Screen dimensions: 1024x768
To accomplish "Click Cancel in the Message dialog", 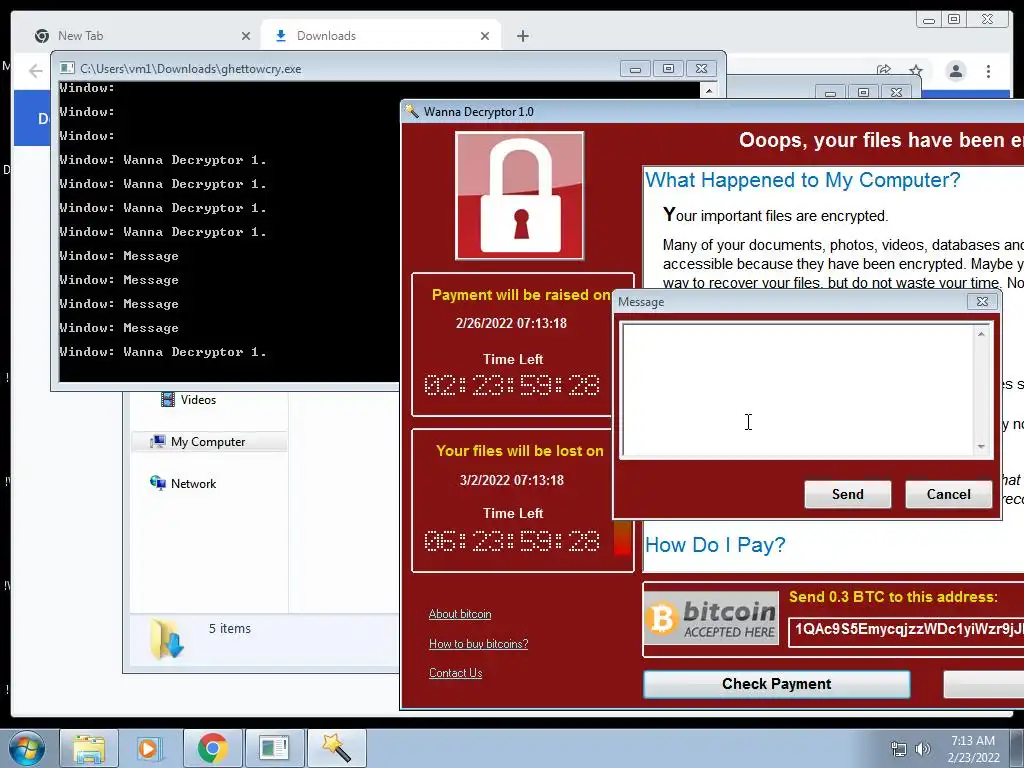I will click(948, 494).
